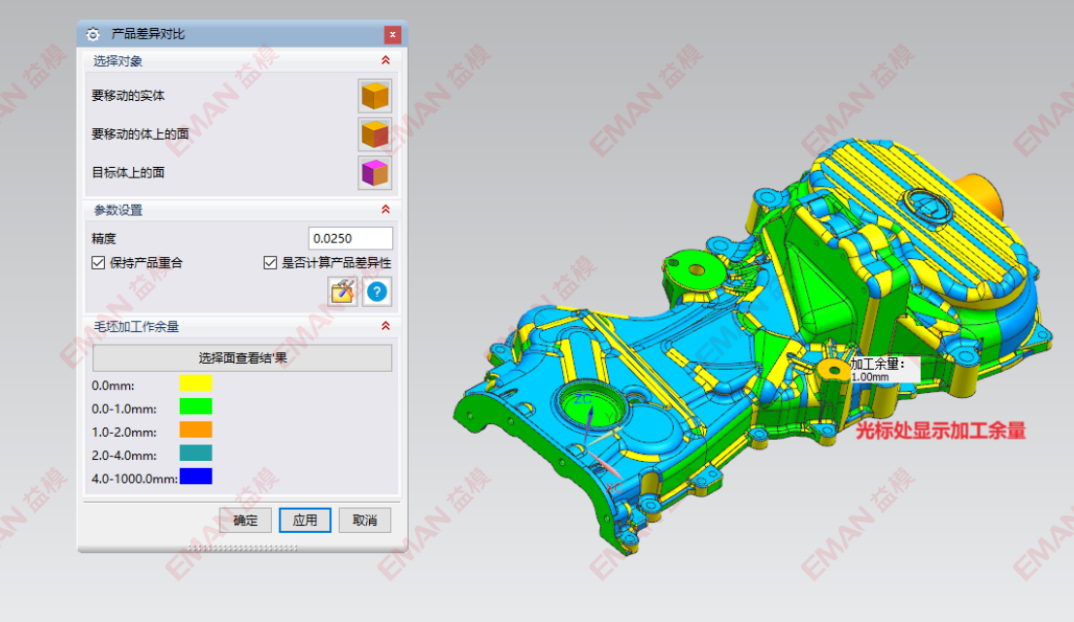Toggle 保持产品重合 checkbox
This screenshot has height=622, width=1074.
[x=99, y=263]
